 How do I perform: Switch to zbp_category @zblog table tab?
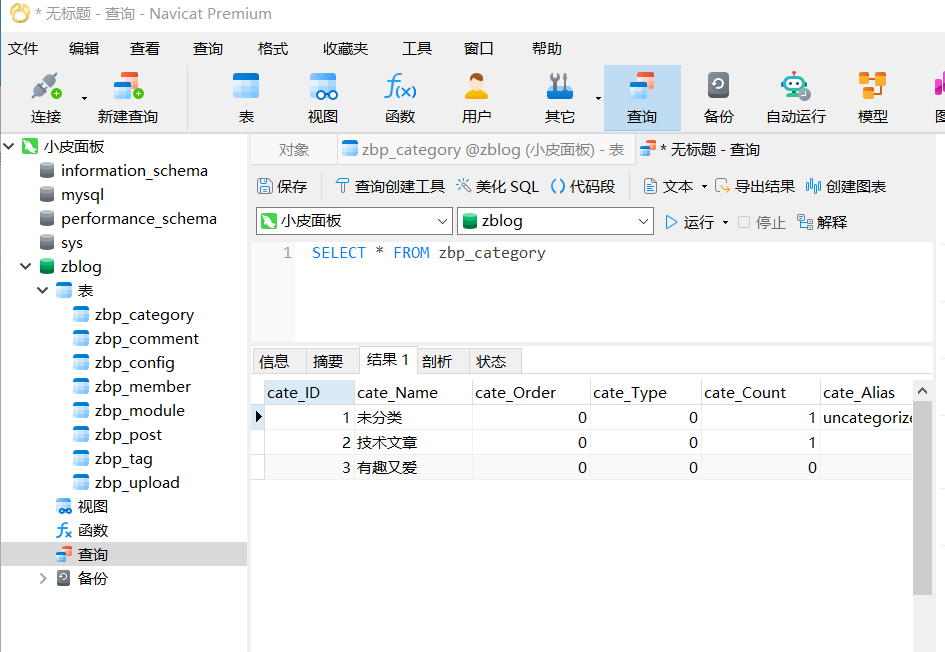(486, 149)
